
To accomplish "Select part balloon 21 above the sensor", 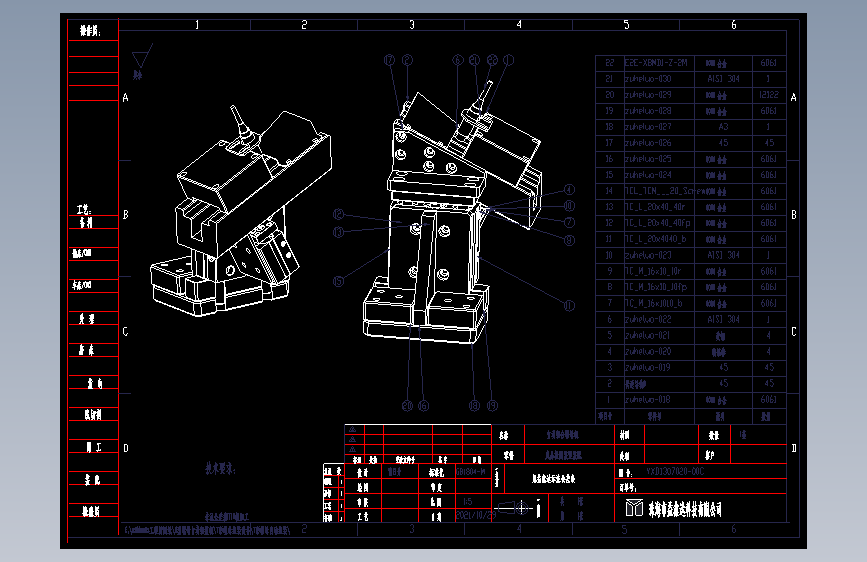I will (x=474, y=60).
